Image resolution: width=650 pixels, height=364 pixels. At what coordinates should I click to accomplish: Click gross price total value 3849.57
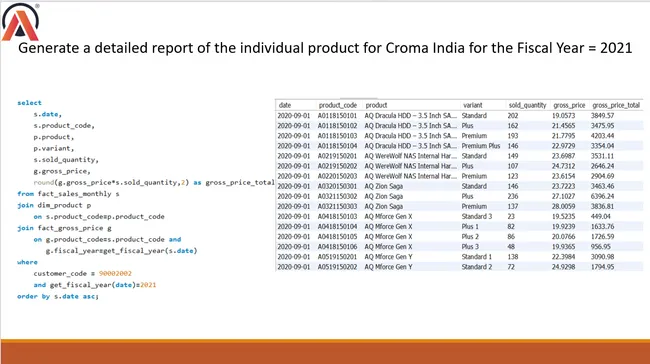tap(602, 116)
